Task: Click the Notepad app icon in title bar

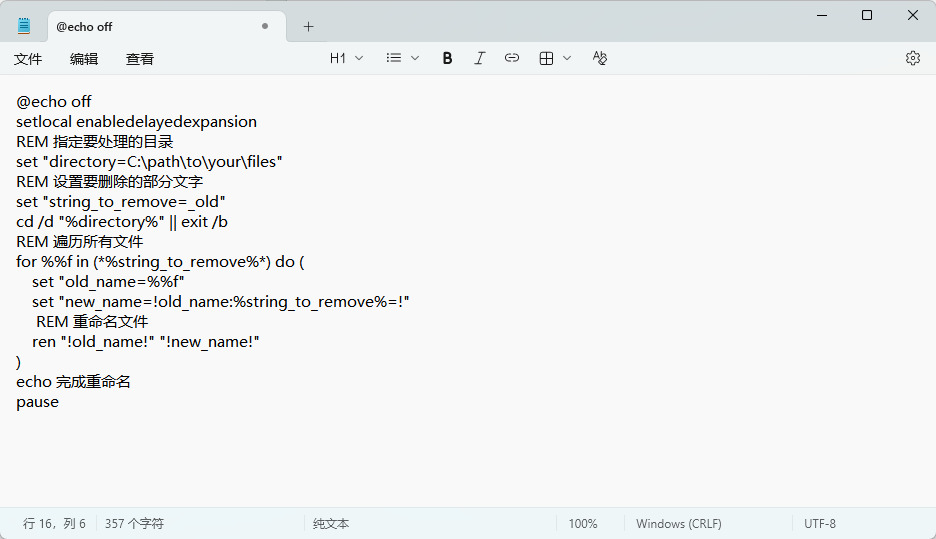Action: pyautogui.click(x=24, y=27)
